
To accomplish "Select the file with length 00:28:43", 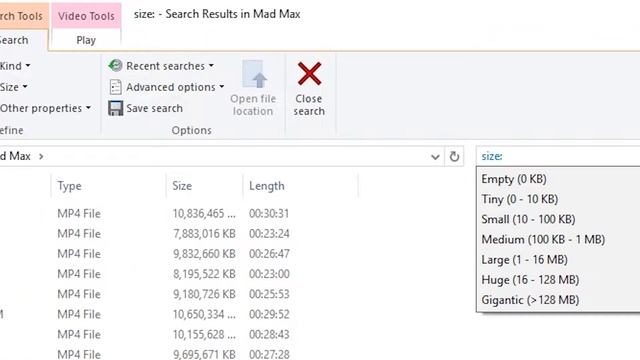I will (x=179, y=335).
